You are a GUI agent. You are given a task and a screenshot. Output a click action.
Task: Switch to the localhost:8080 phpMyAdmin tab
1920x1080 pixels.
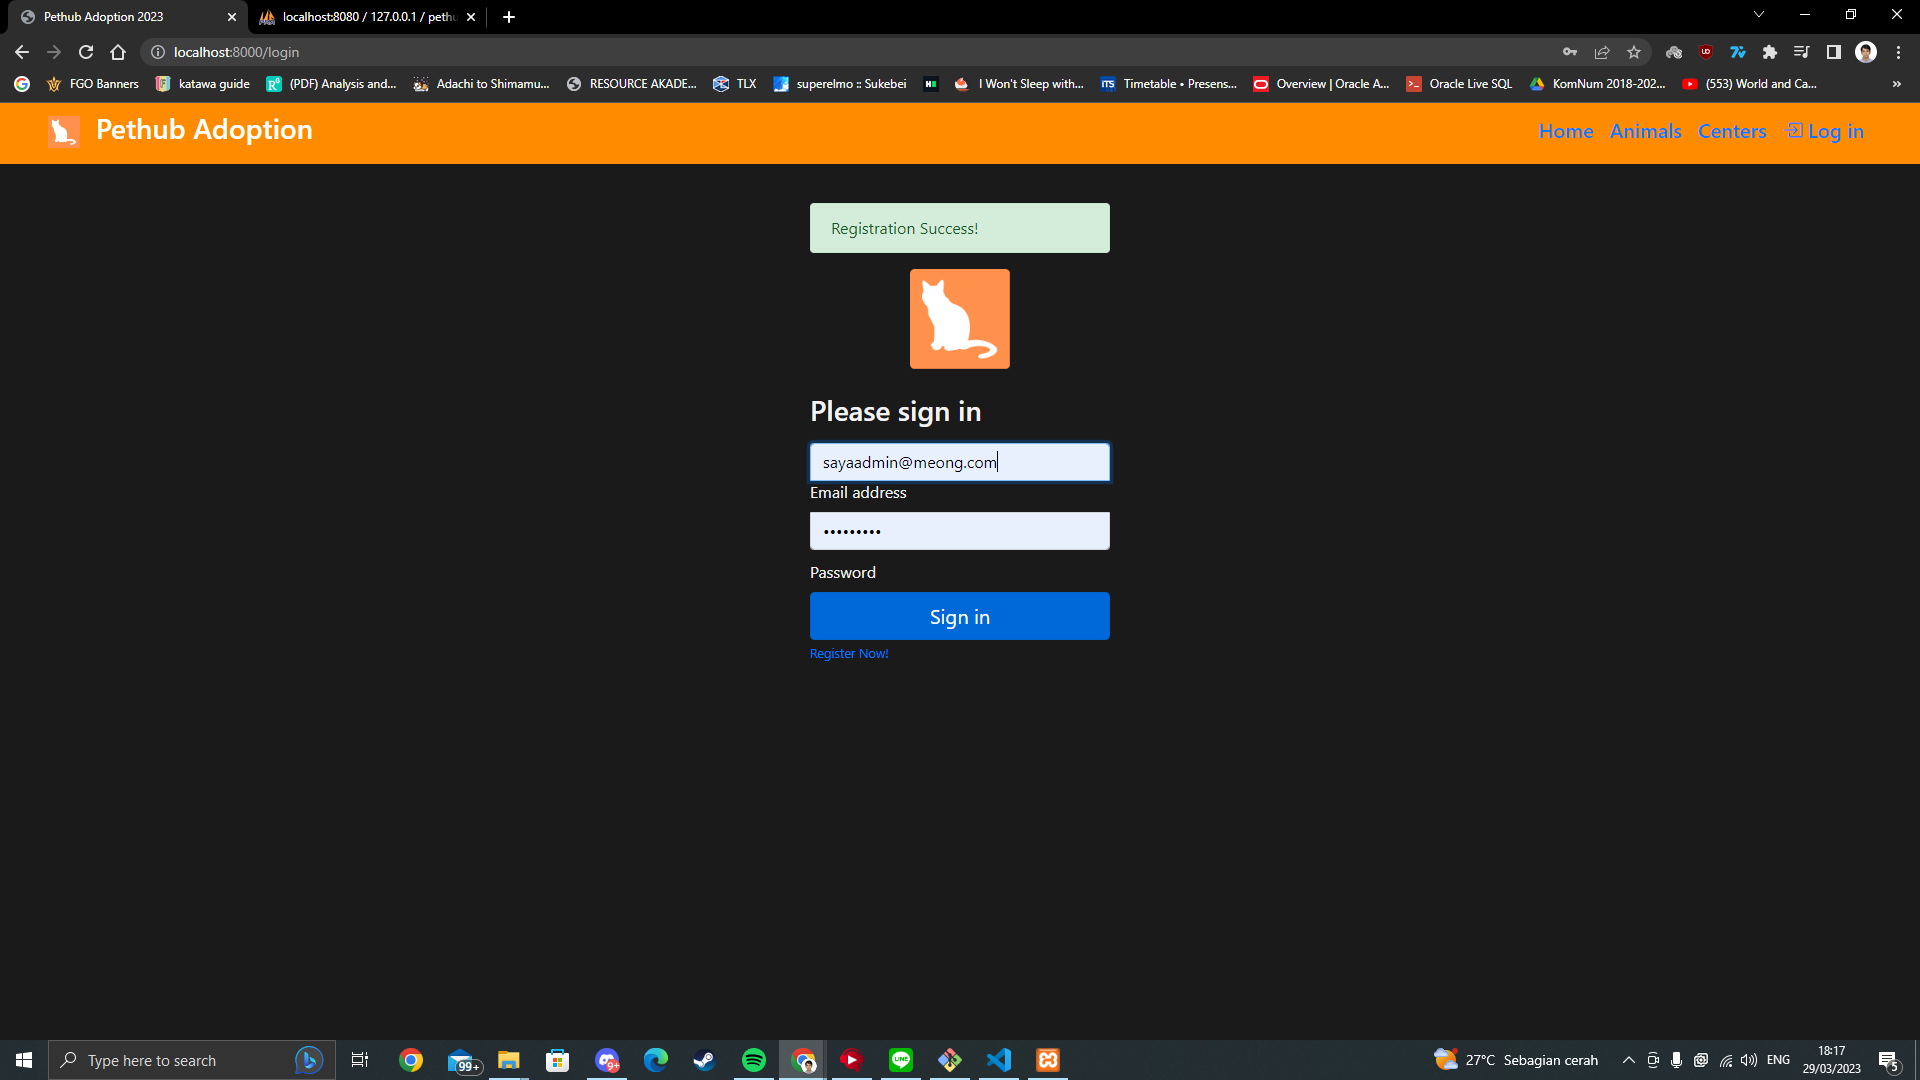pos(365,17)
